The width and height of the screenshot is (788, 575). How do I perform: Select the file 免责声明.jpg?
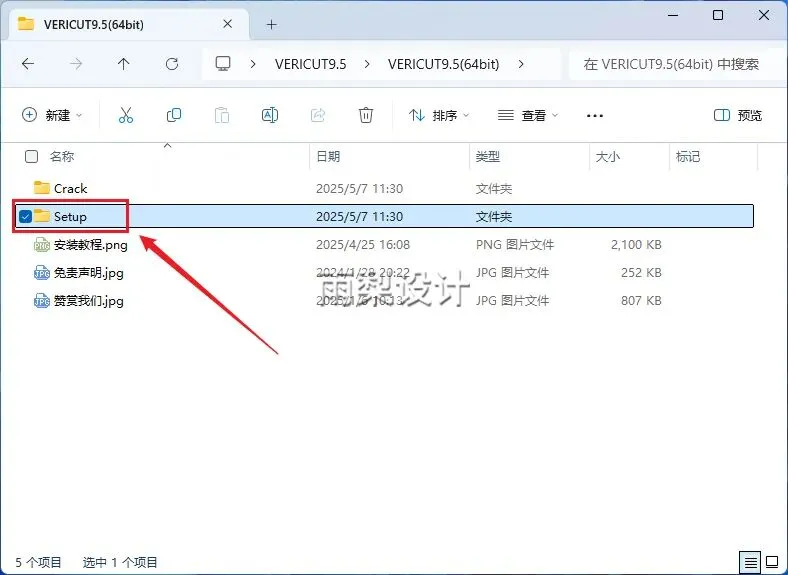pyautogui.click(x=88, y=273)
